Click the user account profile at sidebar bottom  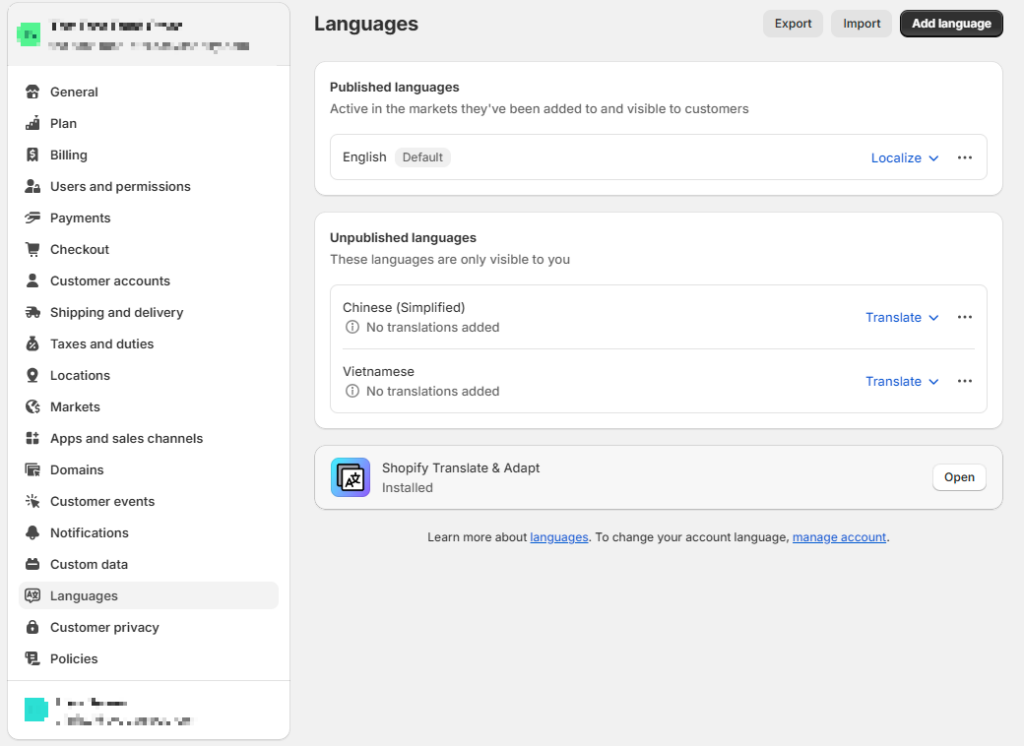pyautogui.click(x=149, y=710)
